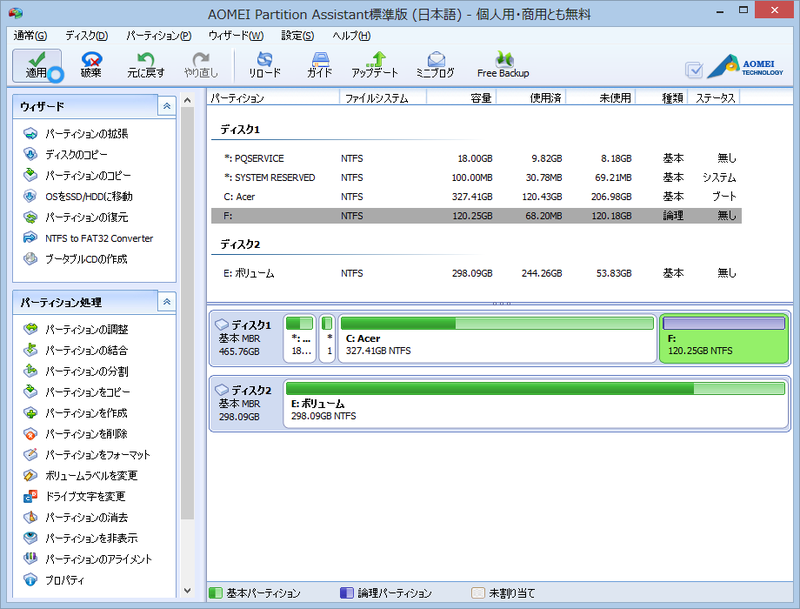Click the アップデート (Update) toolbar icon
This screenshot has width=800, height=609.
pos(374,65)
